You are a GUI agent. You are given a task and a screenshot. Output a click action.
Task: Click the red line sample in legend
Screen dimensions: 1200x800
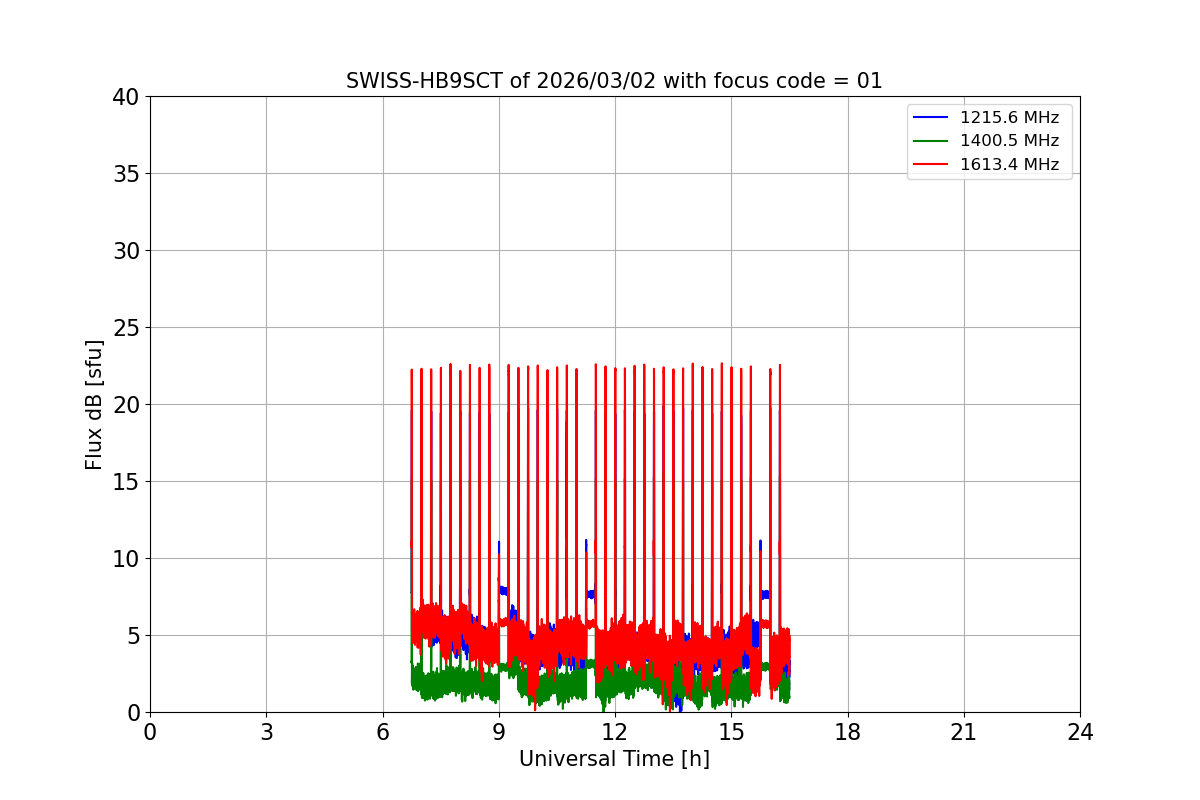click(x=931, y=165)
